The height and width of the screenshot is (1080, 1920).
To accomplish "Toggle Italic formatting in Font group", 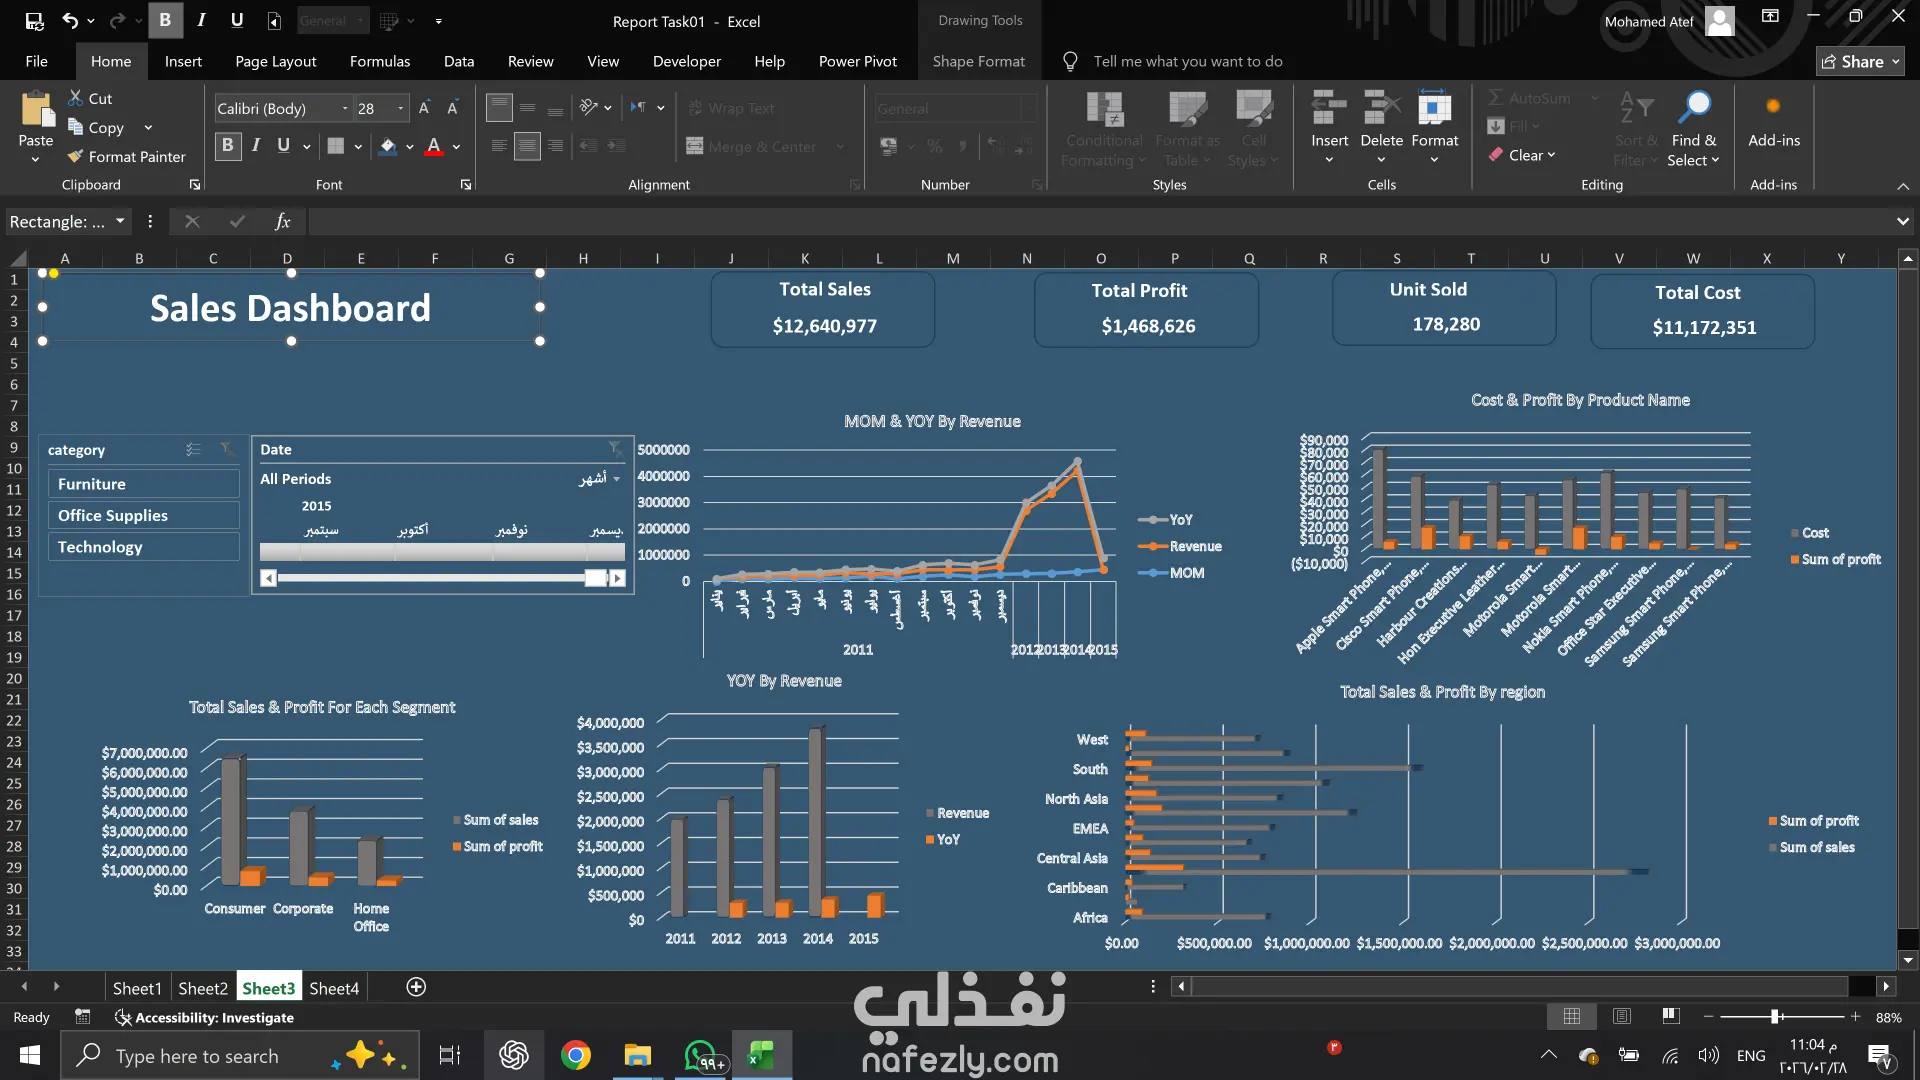I will point(256,146).
